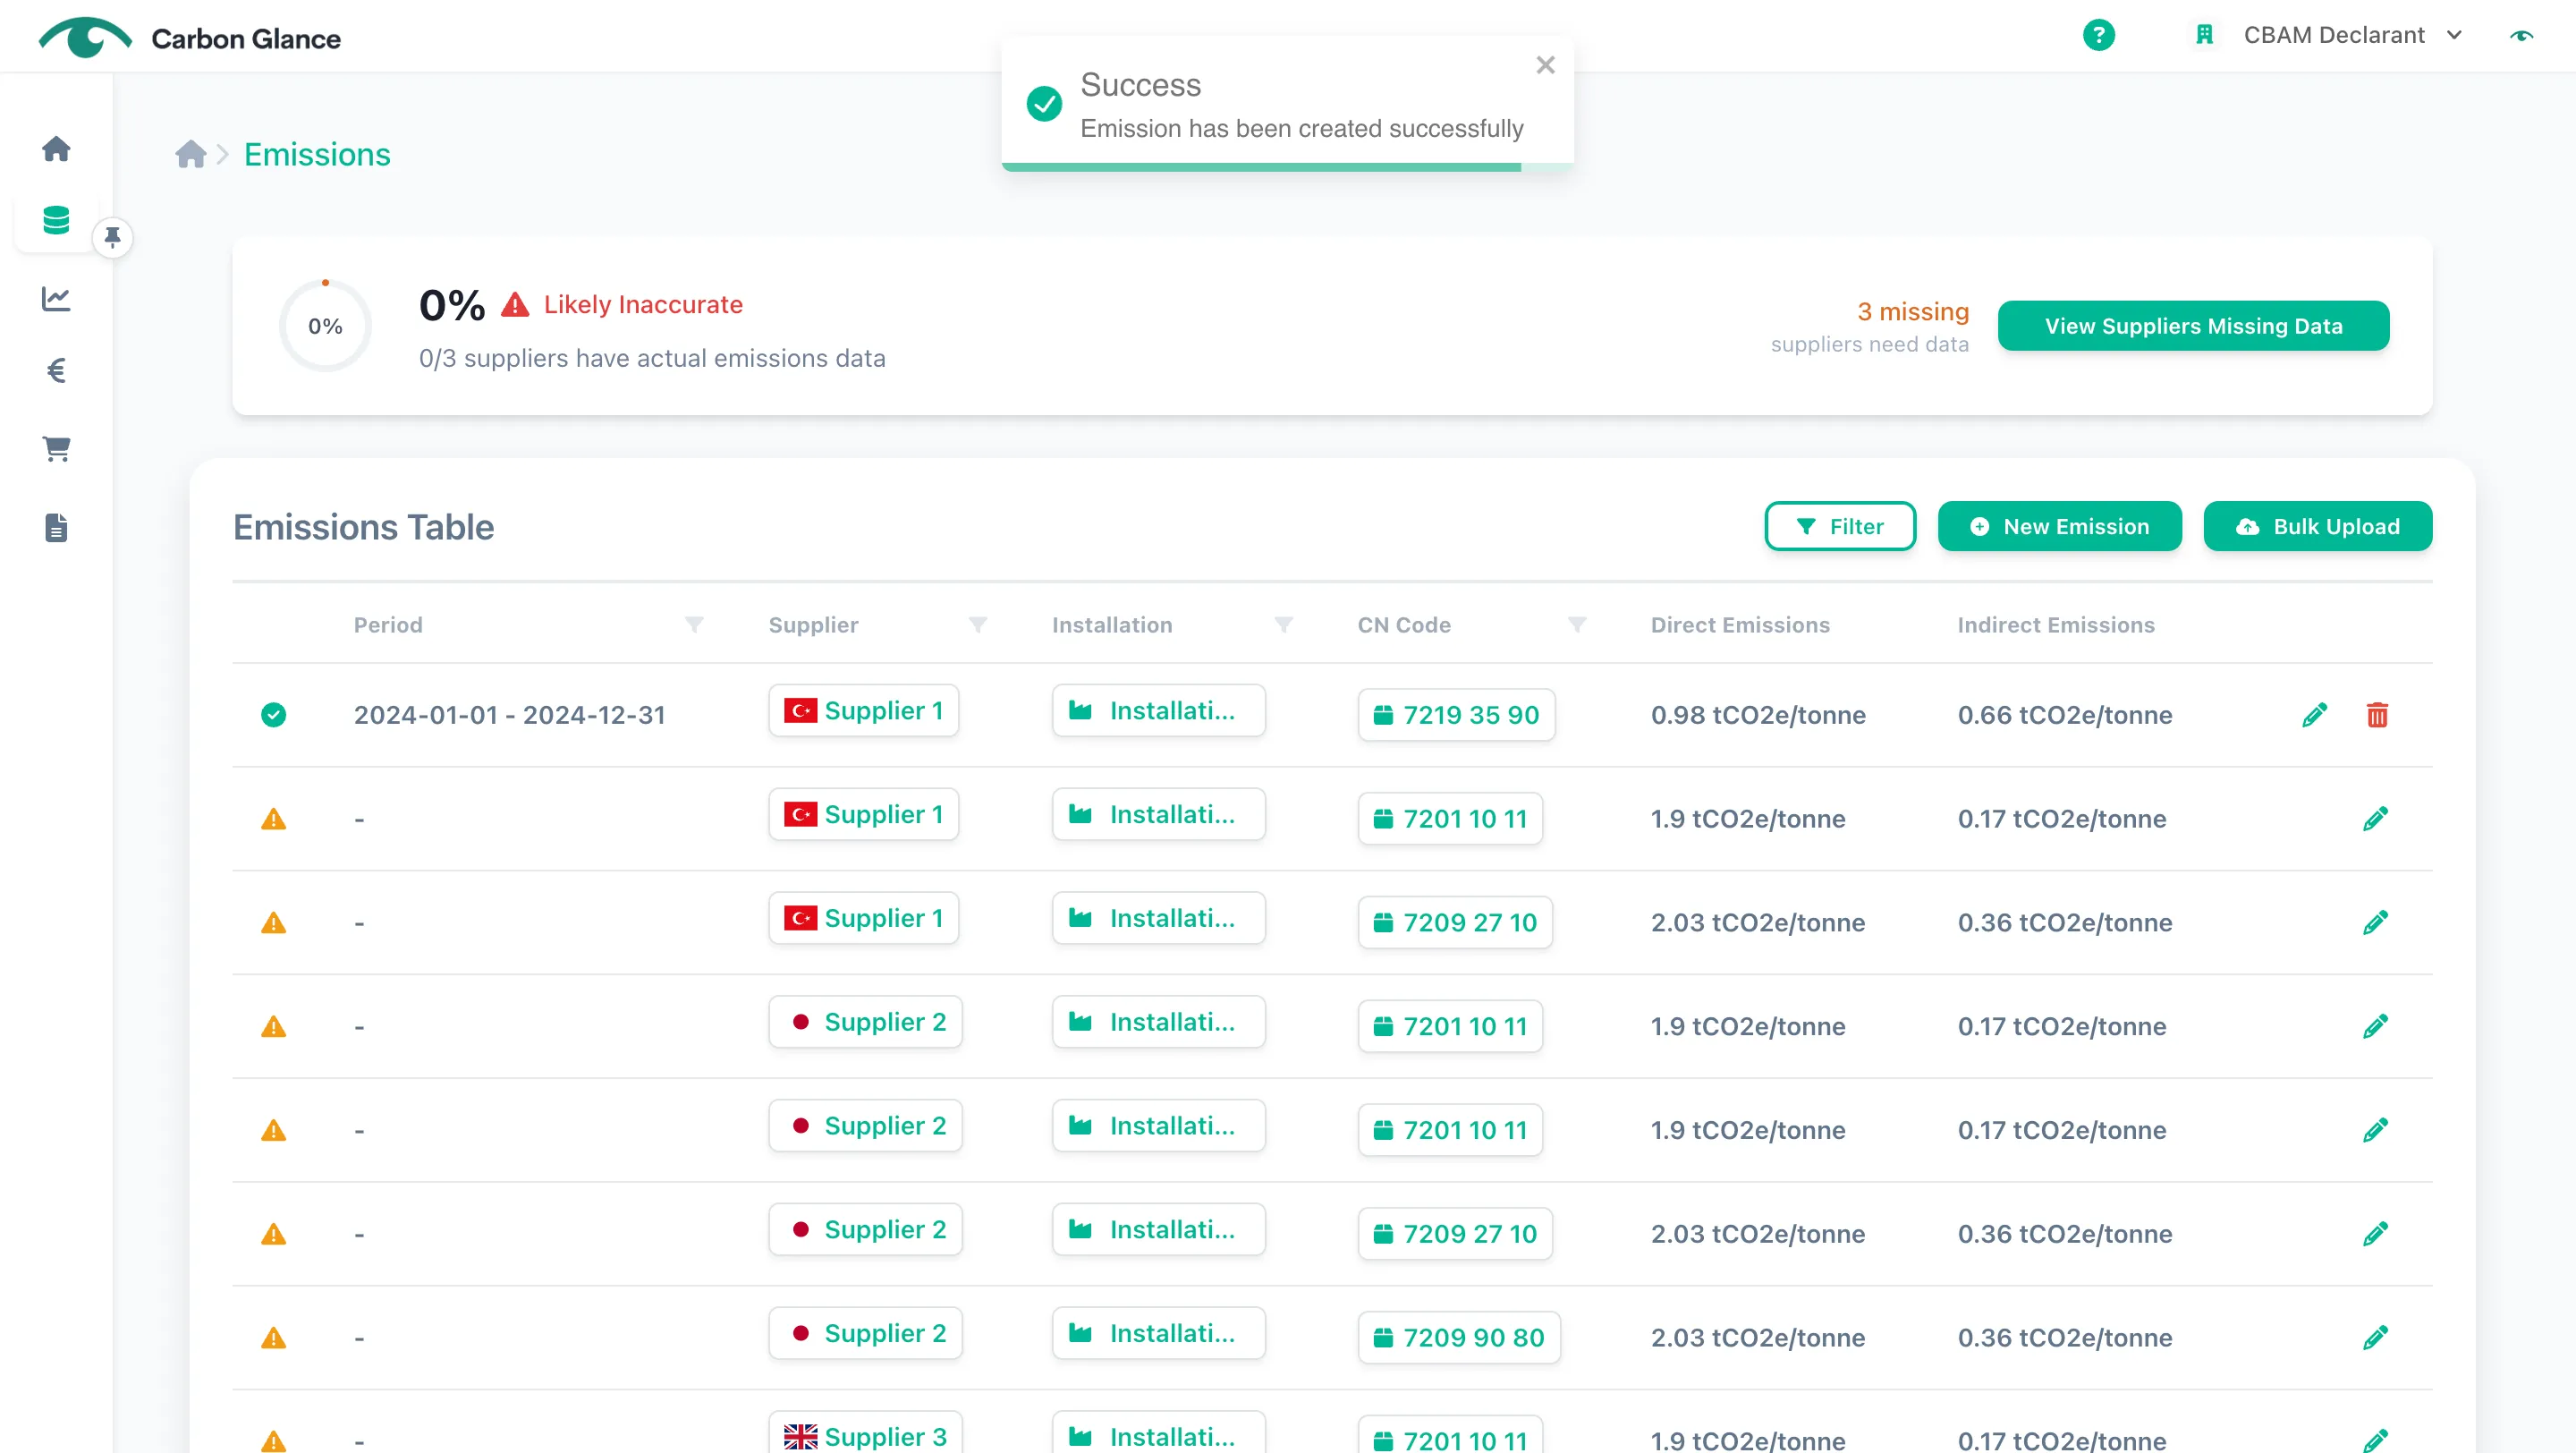This screenshot has height=1453, width=2576.
Task: Open the CN Code column filter
Action: pyautogui.click(x=1577, y=625)
